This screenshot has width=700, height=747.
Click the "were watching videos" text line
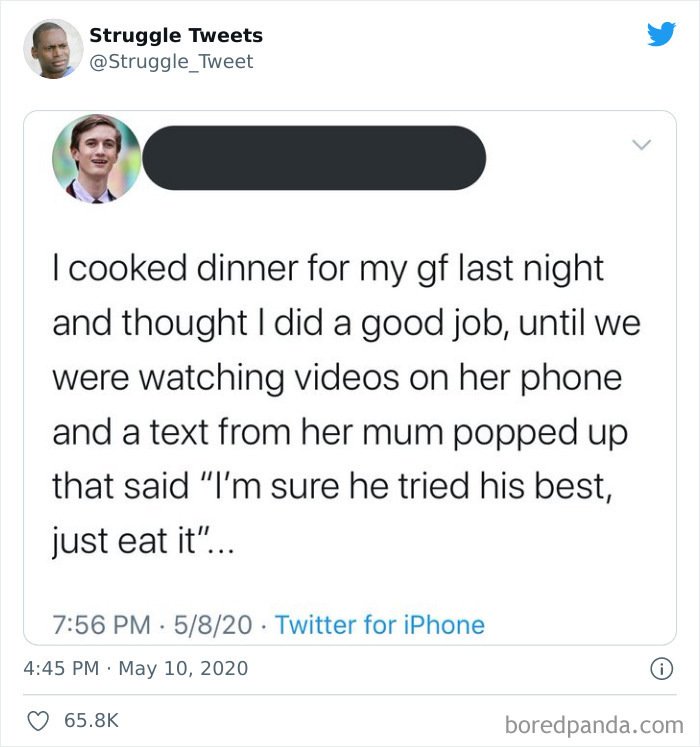(336, 379)
